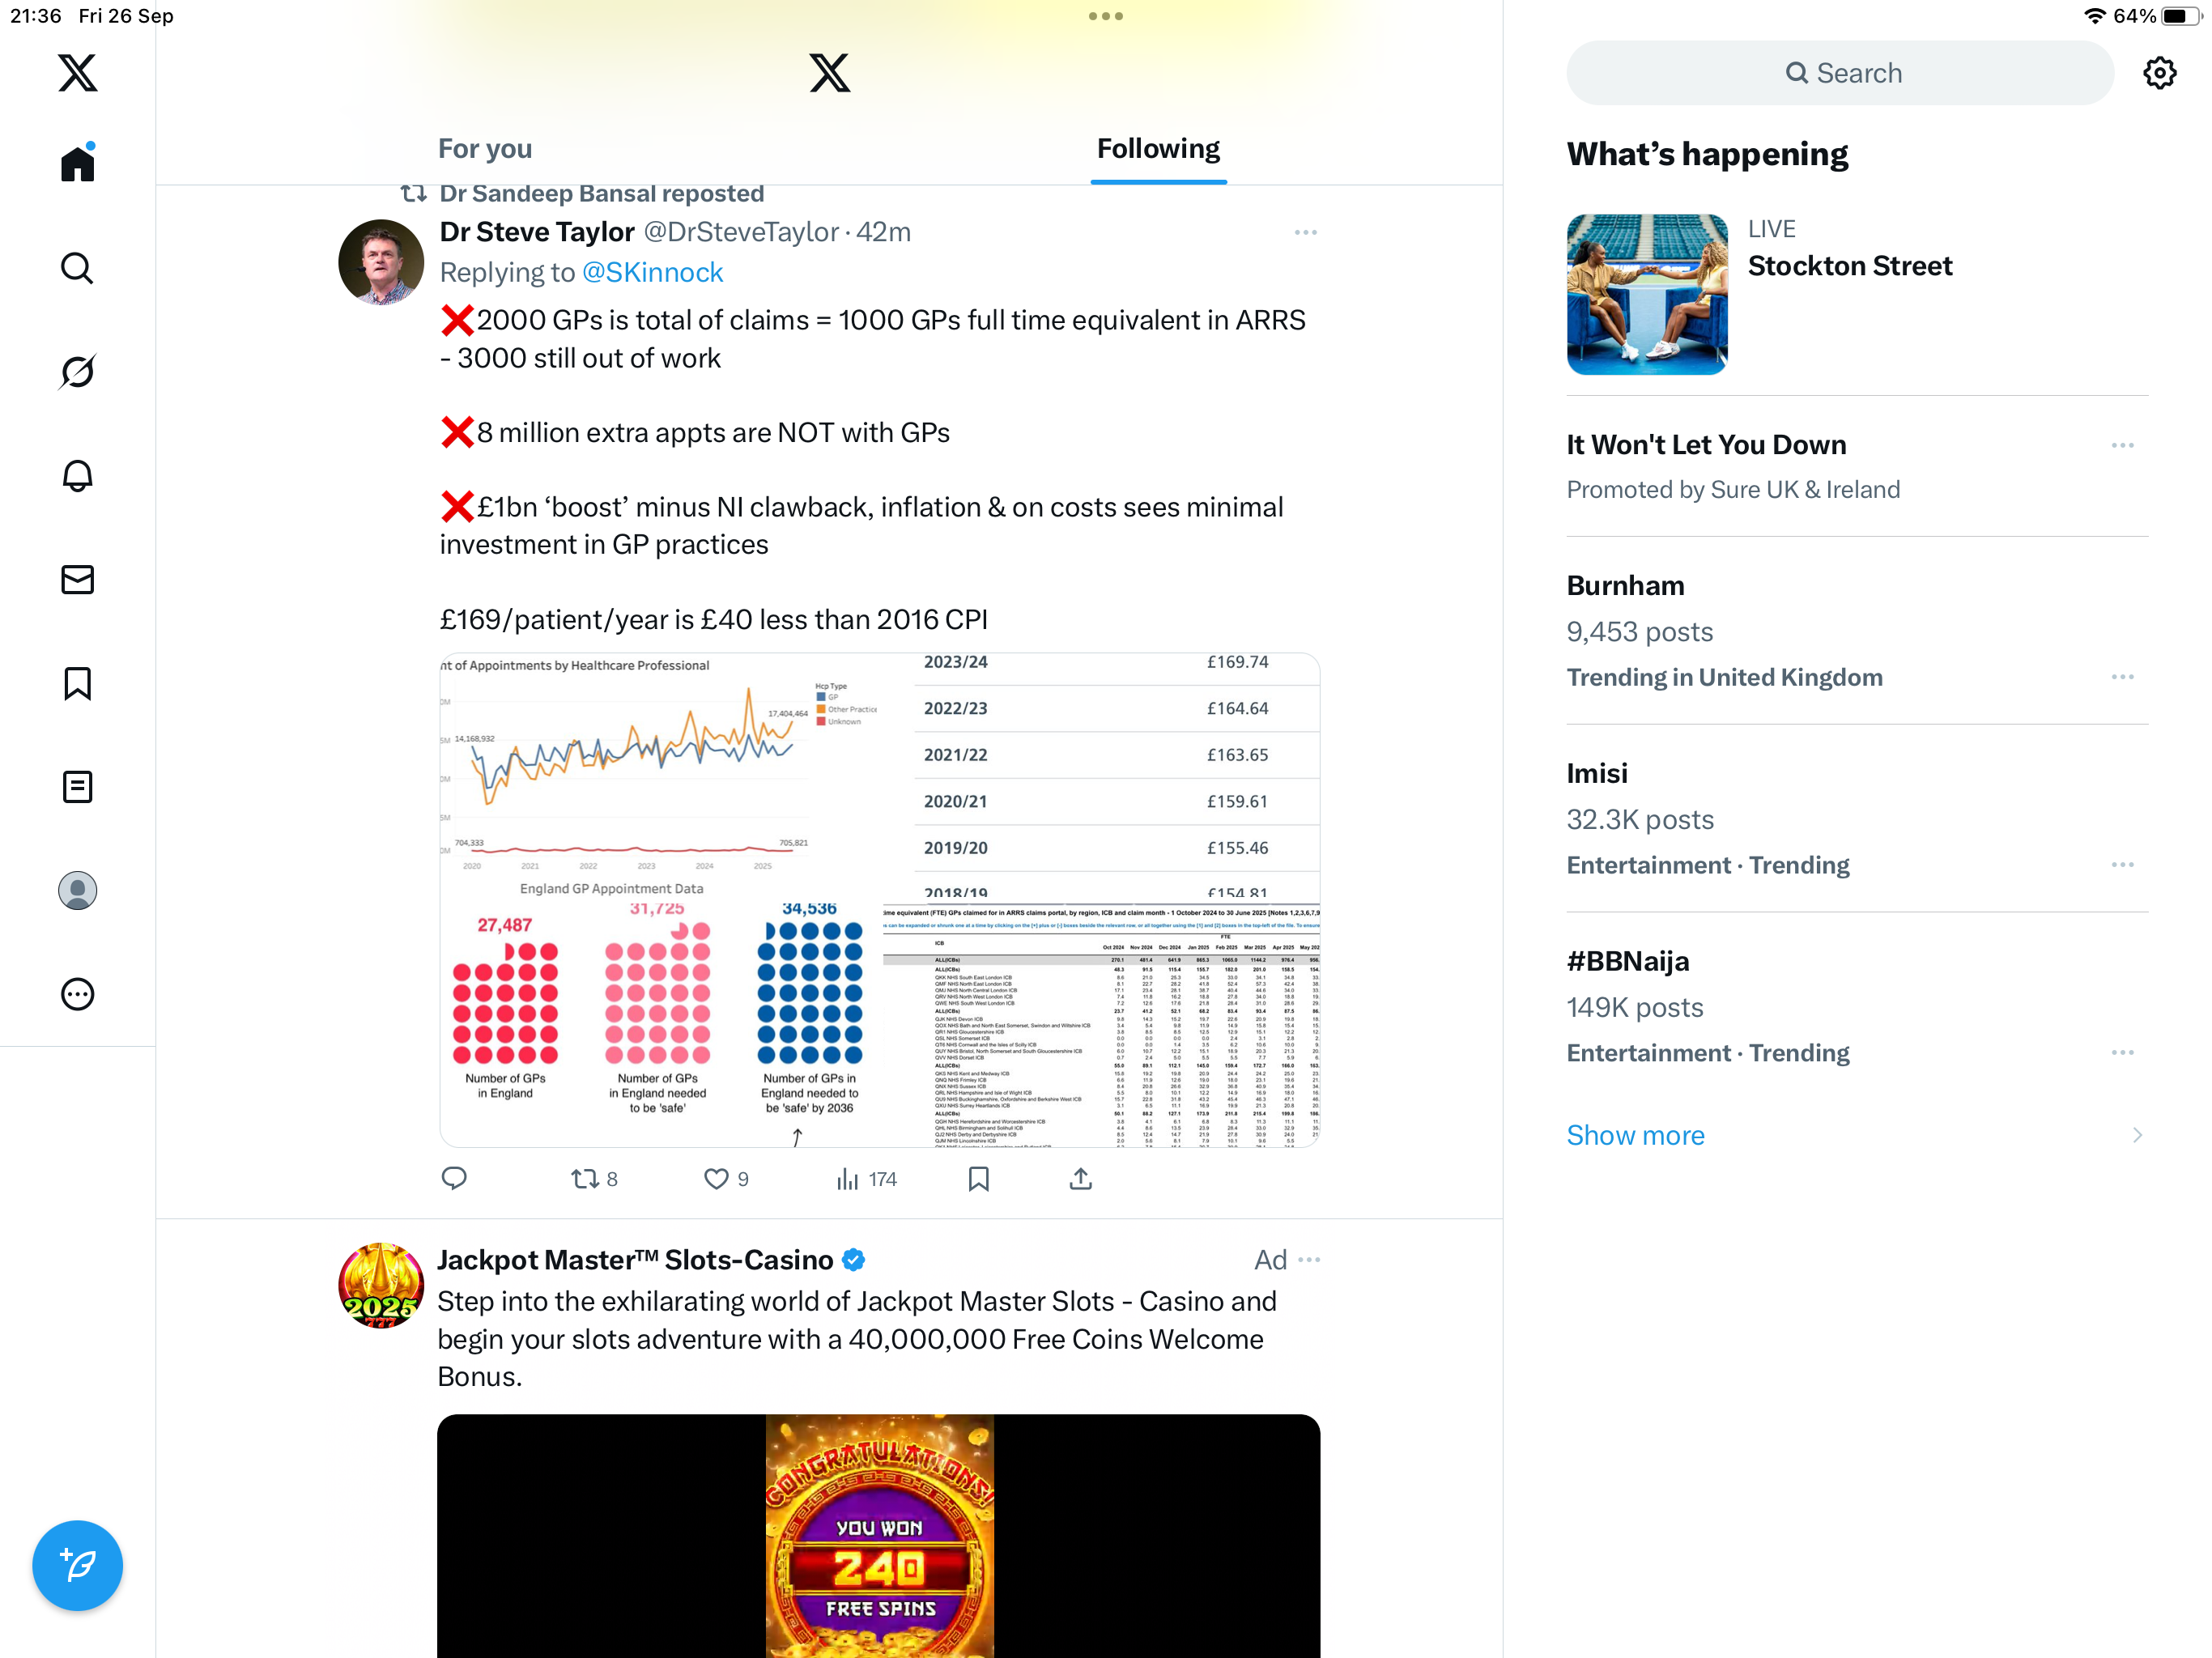This screenshot has height=1658, width=2212.
Task: Expand the sidebar More menu icon
Action: coord(77,994)
